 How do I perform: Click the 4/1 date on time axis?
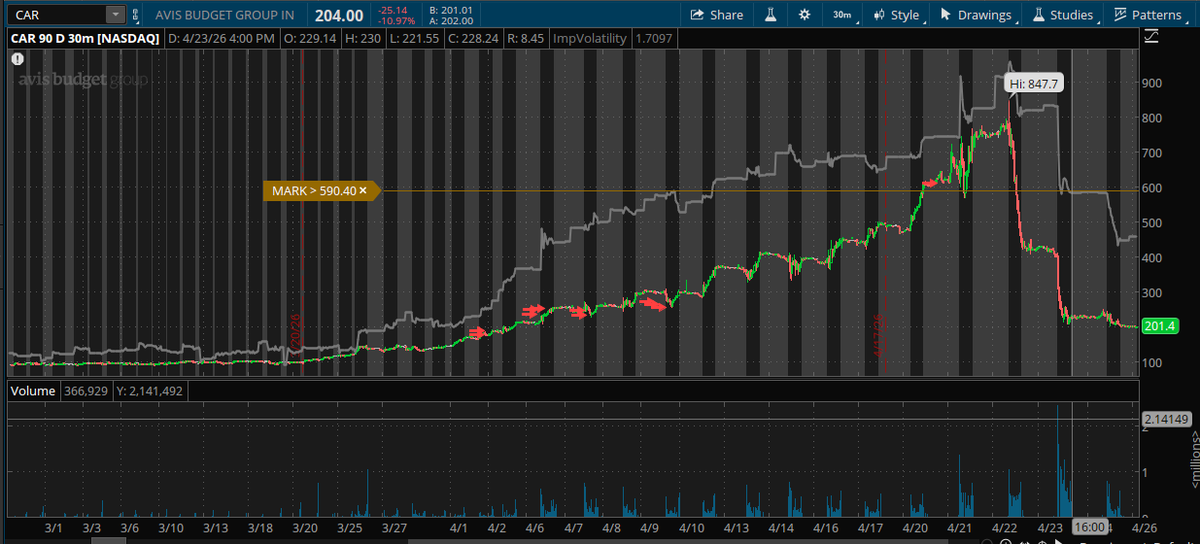pos(459,526)
